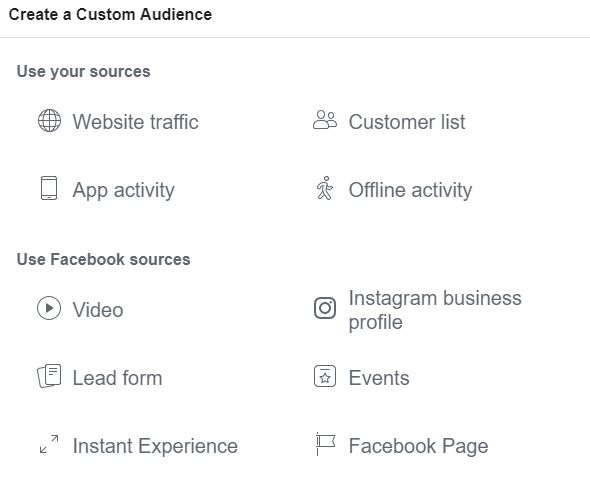Pick the Offline activity option

(x=410, y=190)
